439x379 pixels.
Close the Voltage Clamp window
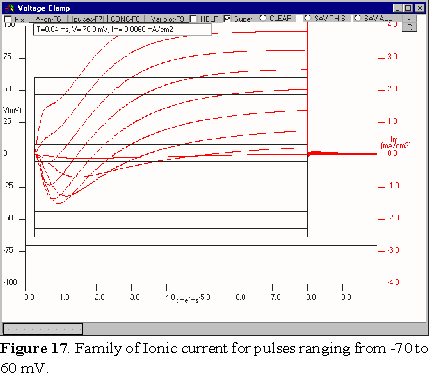point(420,8)
